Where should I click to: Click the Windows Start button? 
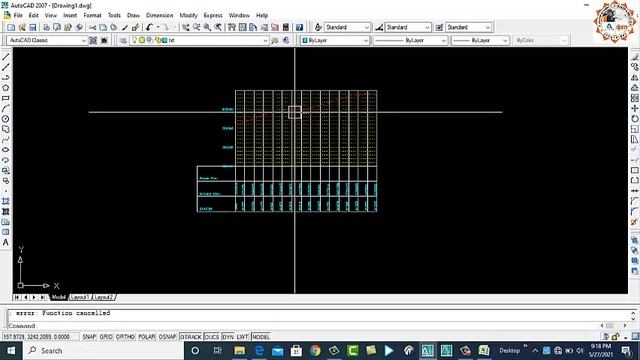click(11, 351)
